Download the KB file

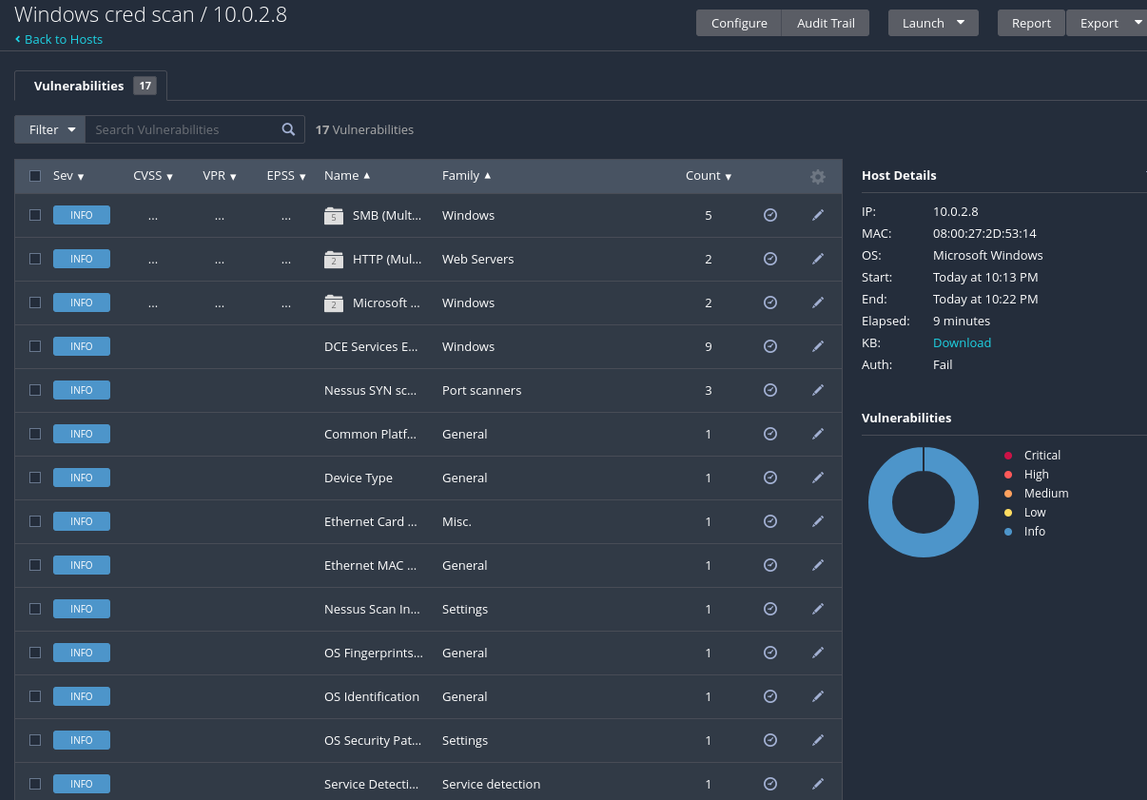[961, 343]
